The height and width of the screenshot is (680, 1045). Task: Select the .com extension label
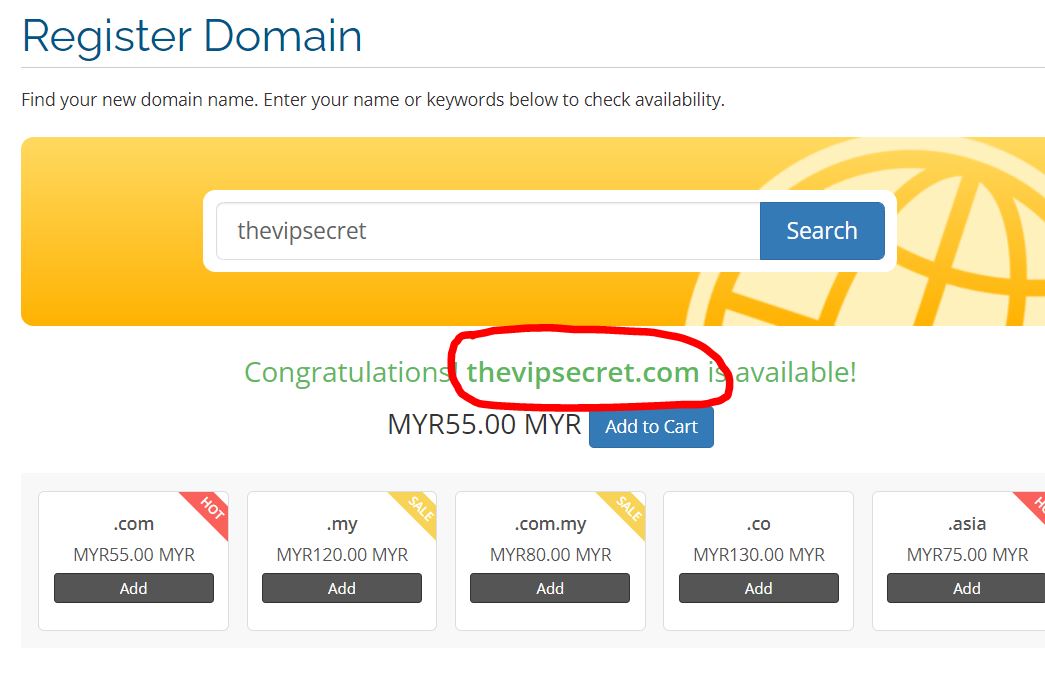coord(134,524)
